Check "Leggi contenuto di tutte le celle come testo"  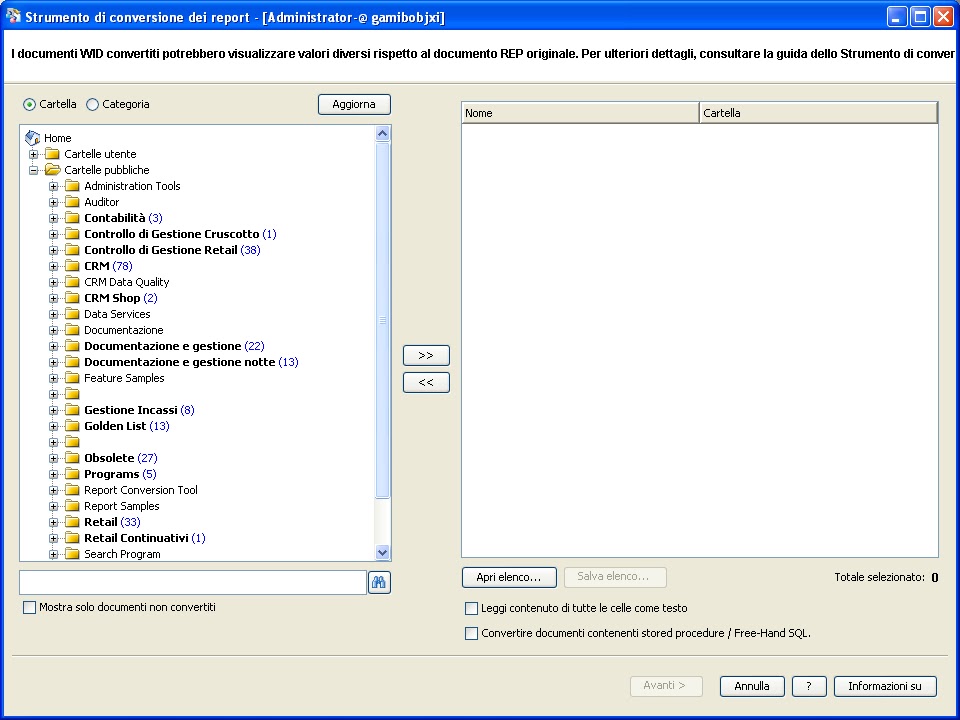point(471,608)
